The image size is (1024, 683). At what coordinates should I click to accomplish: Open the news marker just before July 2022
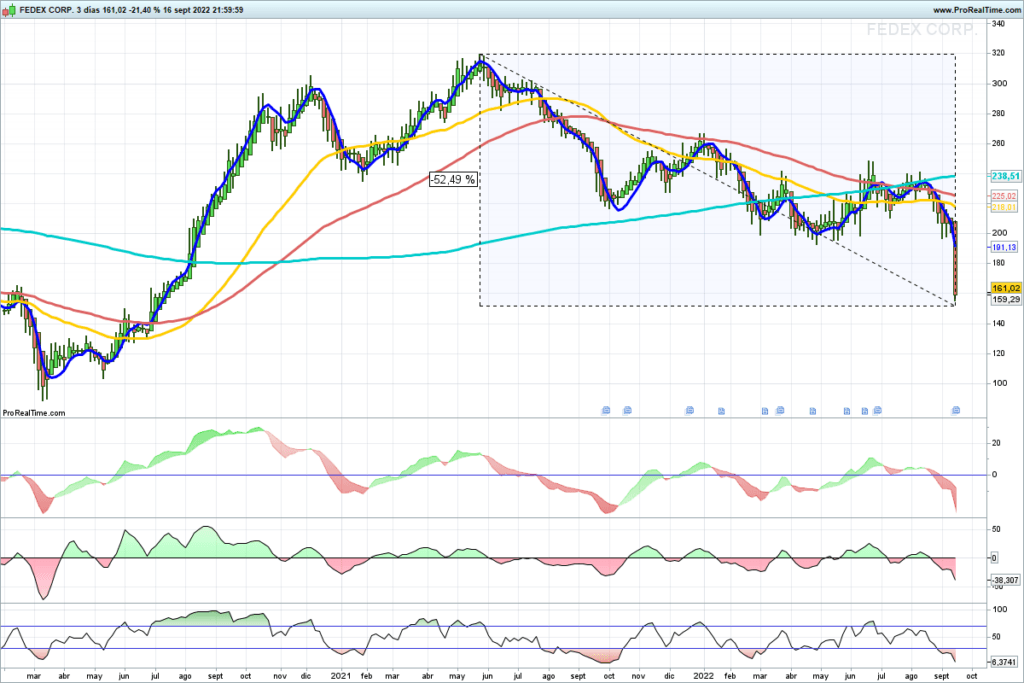tap(877, 410)
